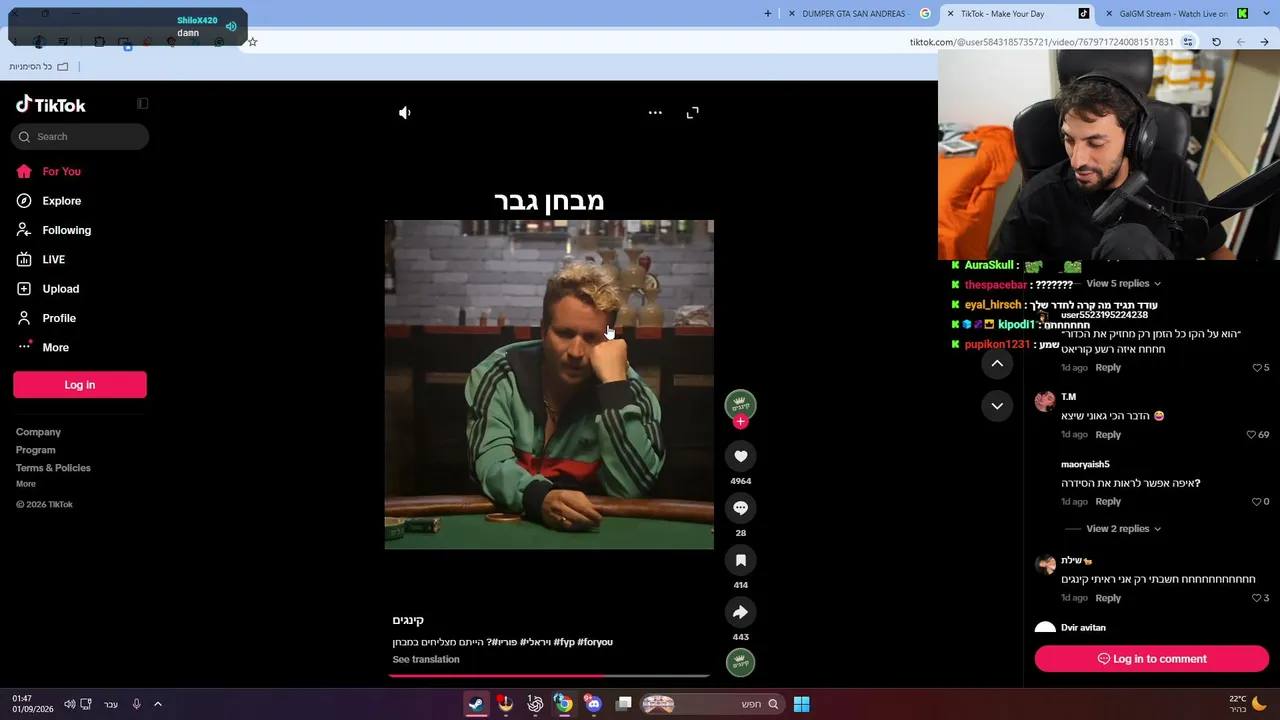The height and width of the screenshot is (720, 1280).
Task: Open Discord from the taskbar
Action: (594, 704)
